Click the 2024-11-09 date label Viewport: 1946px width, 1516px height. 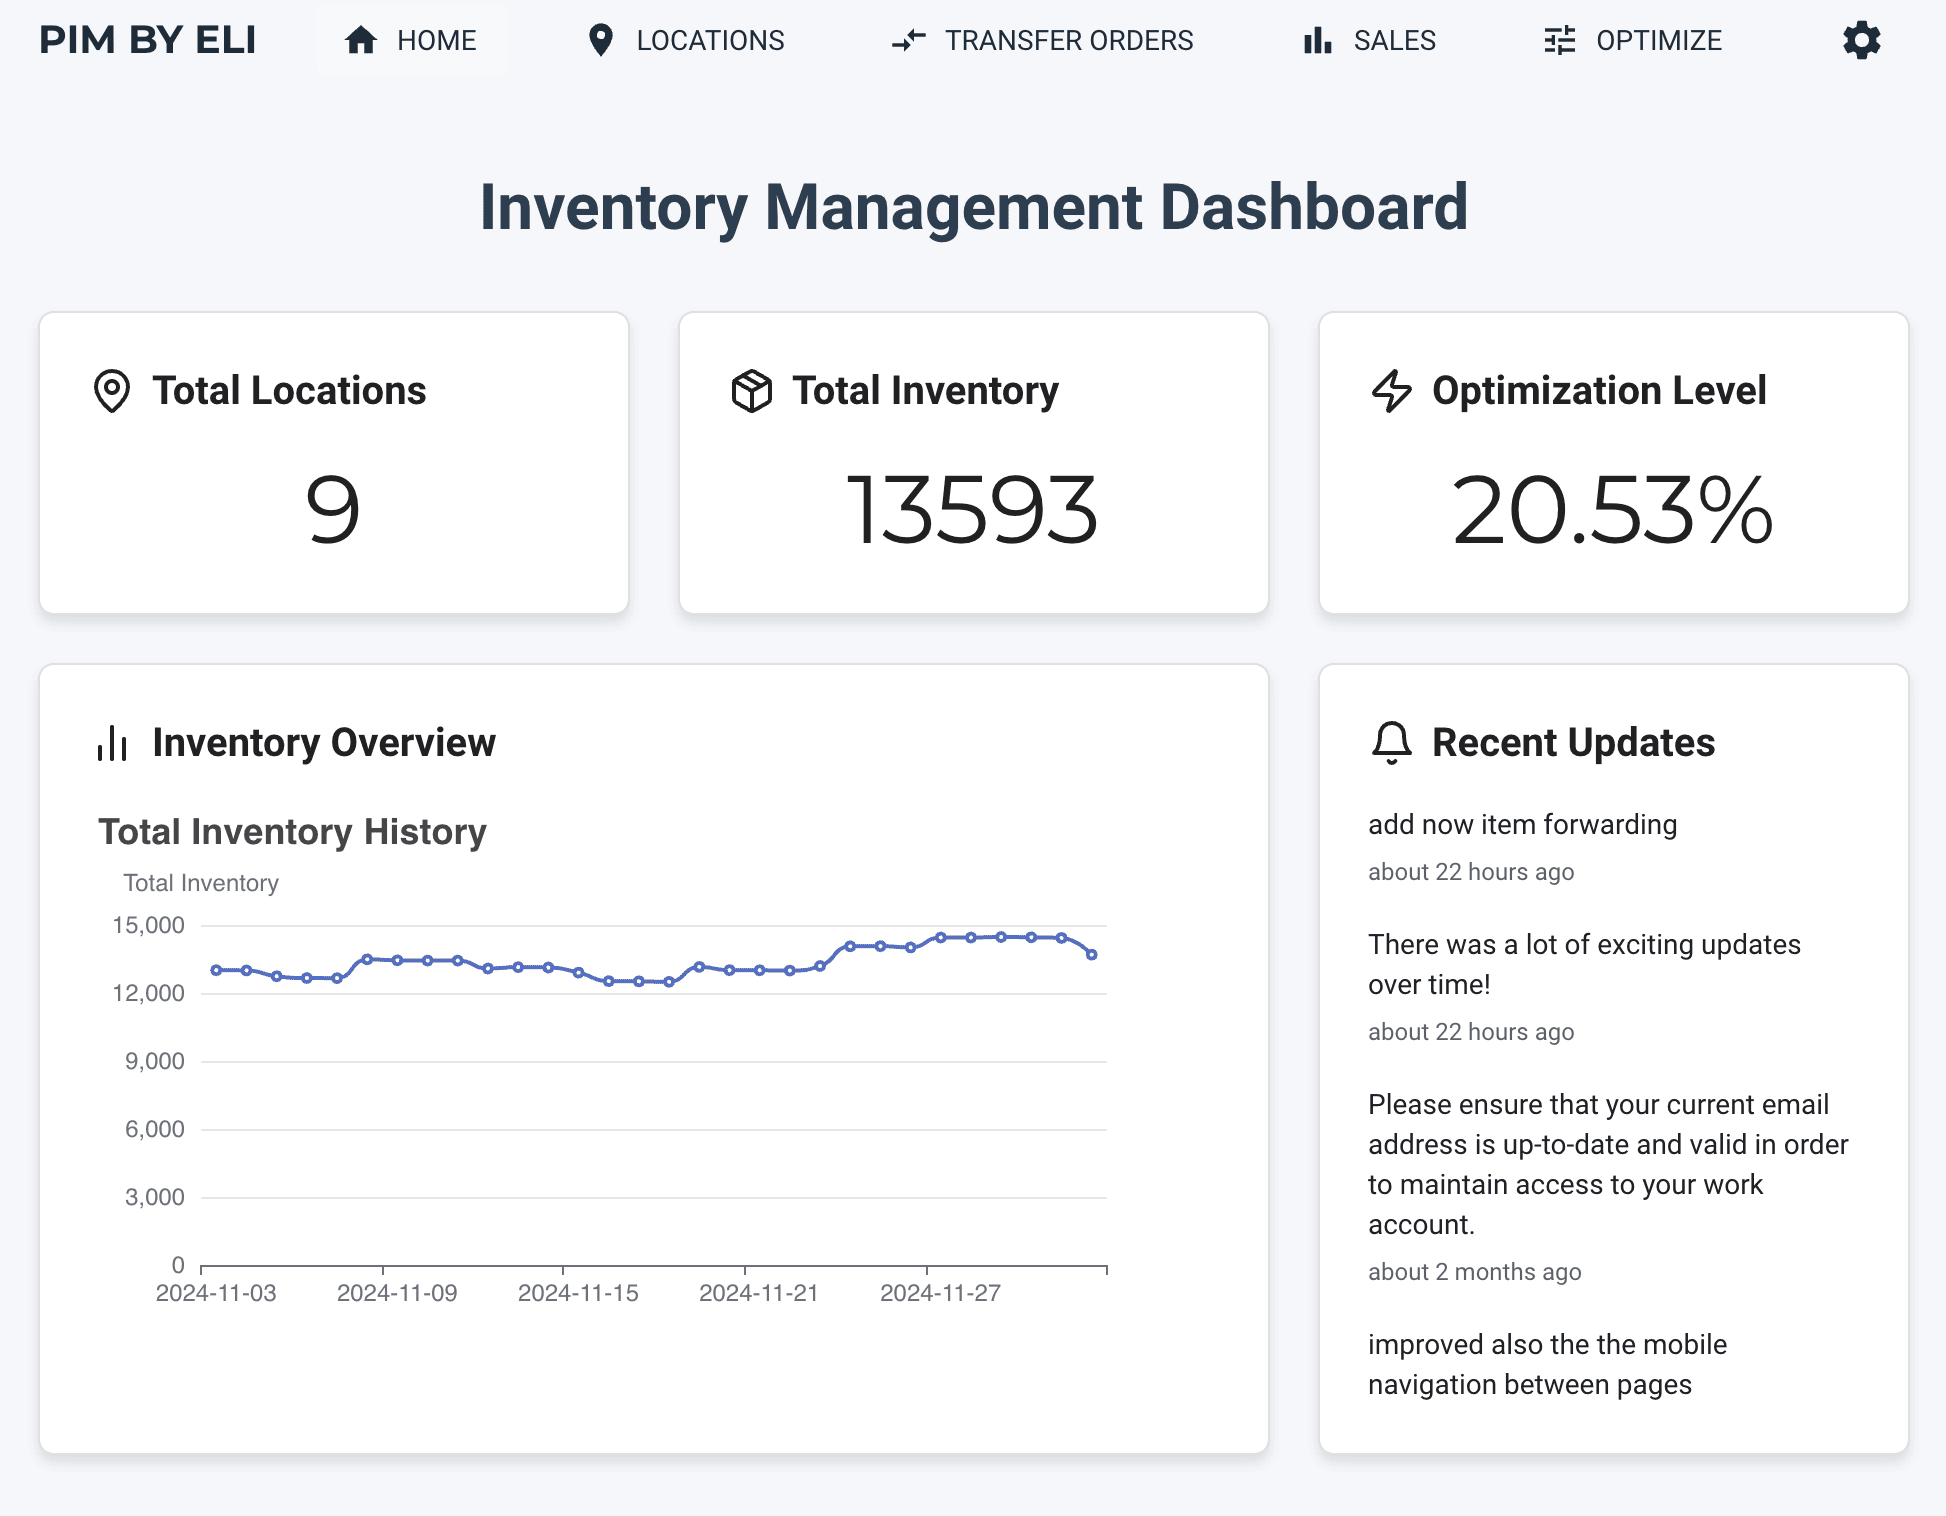coord(397,1293)
